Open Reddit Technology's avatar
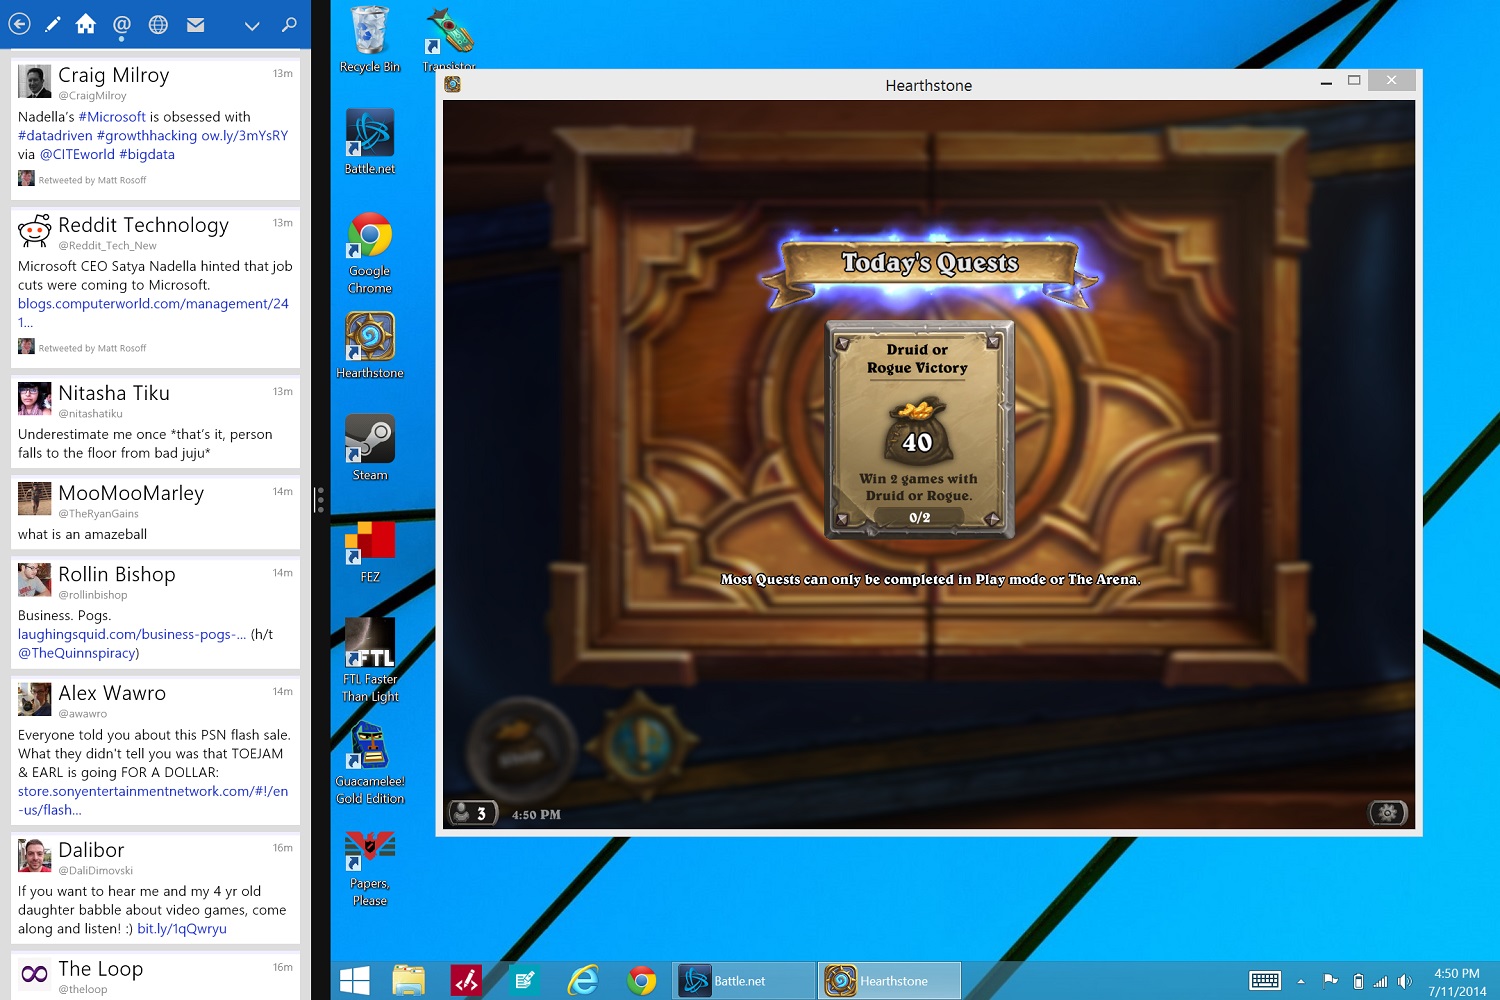 (34, 231)
